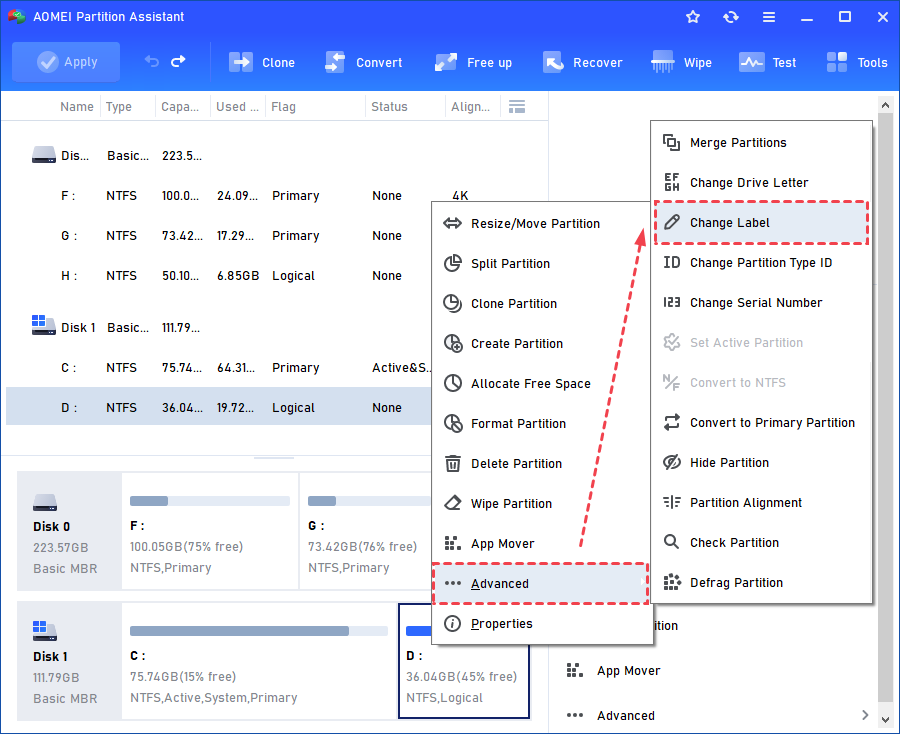Select the Disk 1 block in disk map
The height and width of the screenshot is (734, 900).
69,661
